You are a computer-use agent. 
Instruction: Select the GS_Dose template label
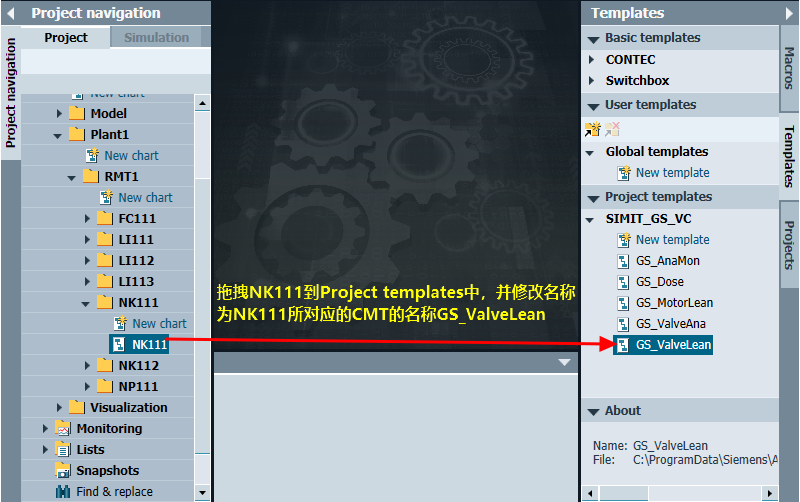pos(659,282)
